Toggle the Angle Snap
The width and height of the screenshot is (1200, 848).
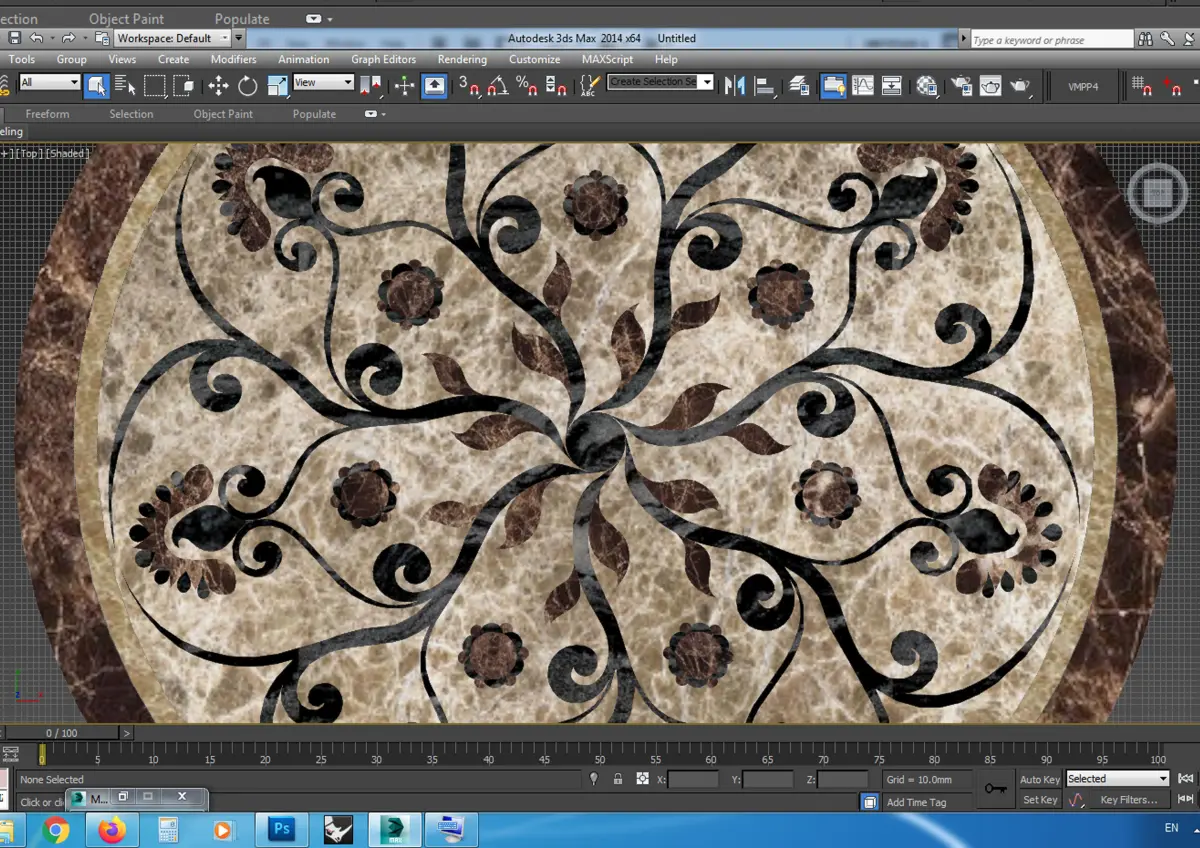(x=499, y=86)
